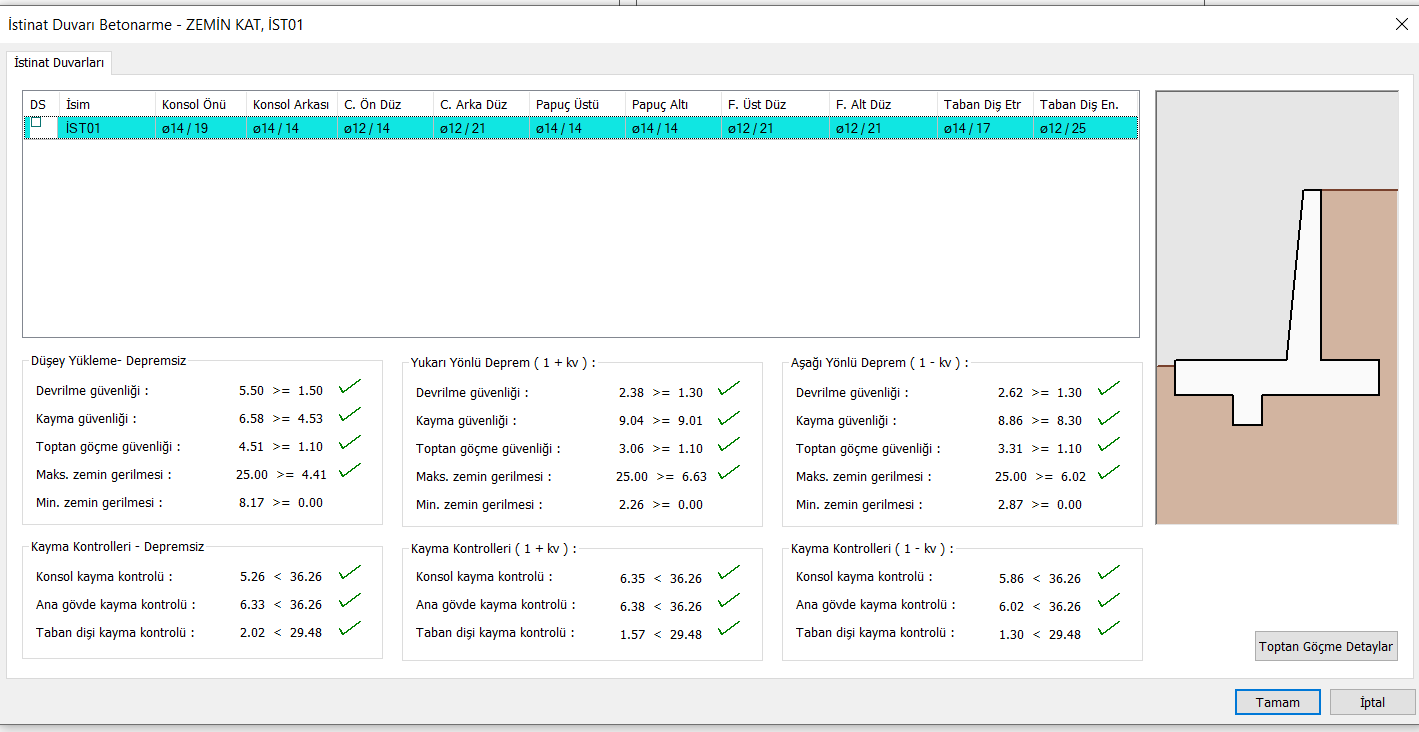
Task: Click the retaining wall section preview
Action: pyautogui.click(x=1277, y=308)
